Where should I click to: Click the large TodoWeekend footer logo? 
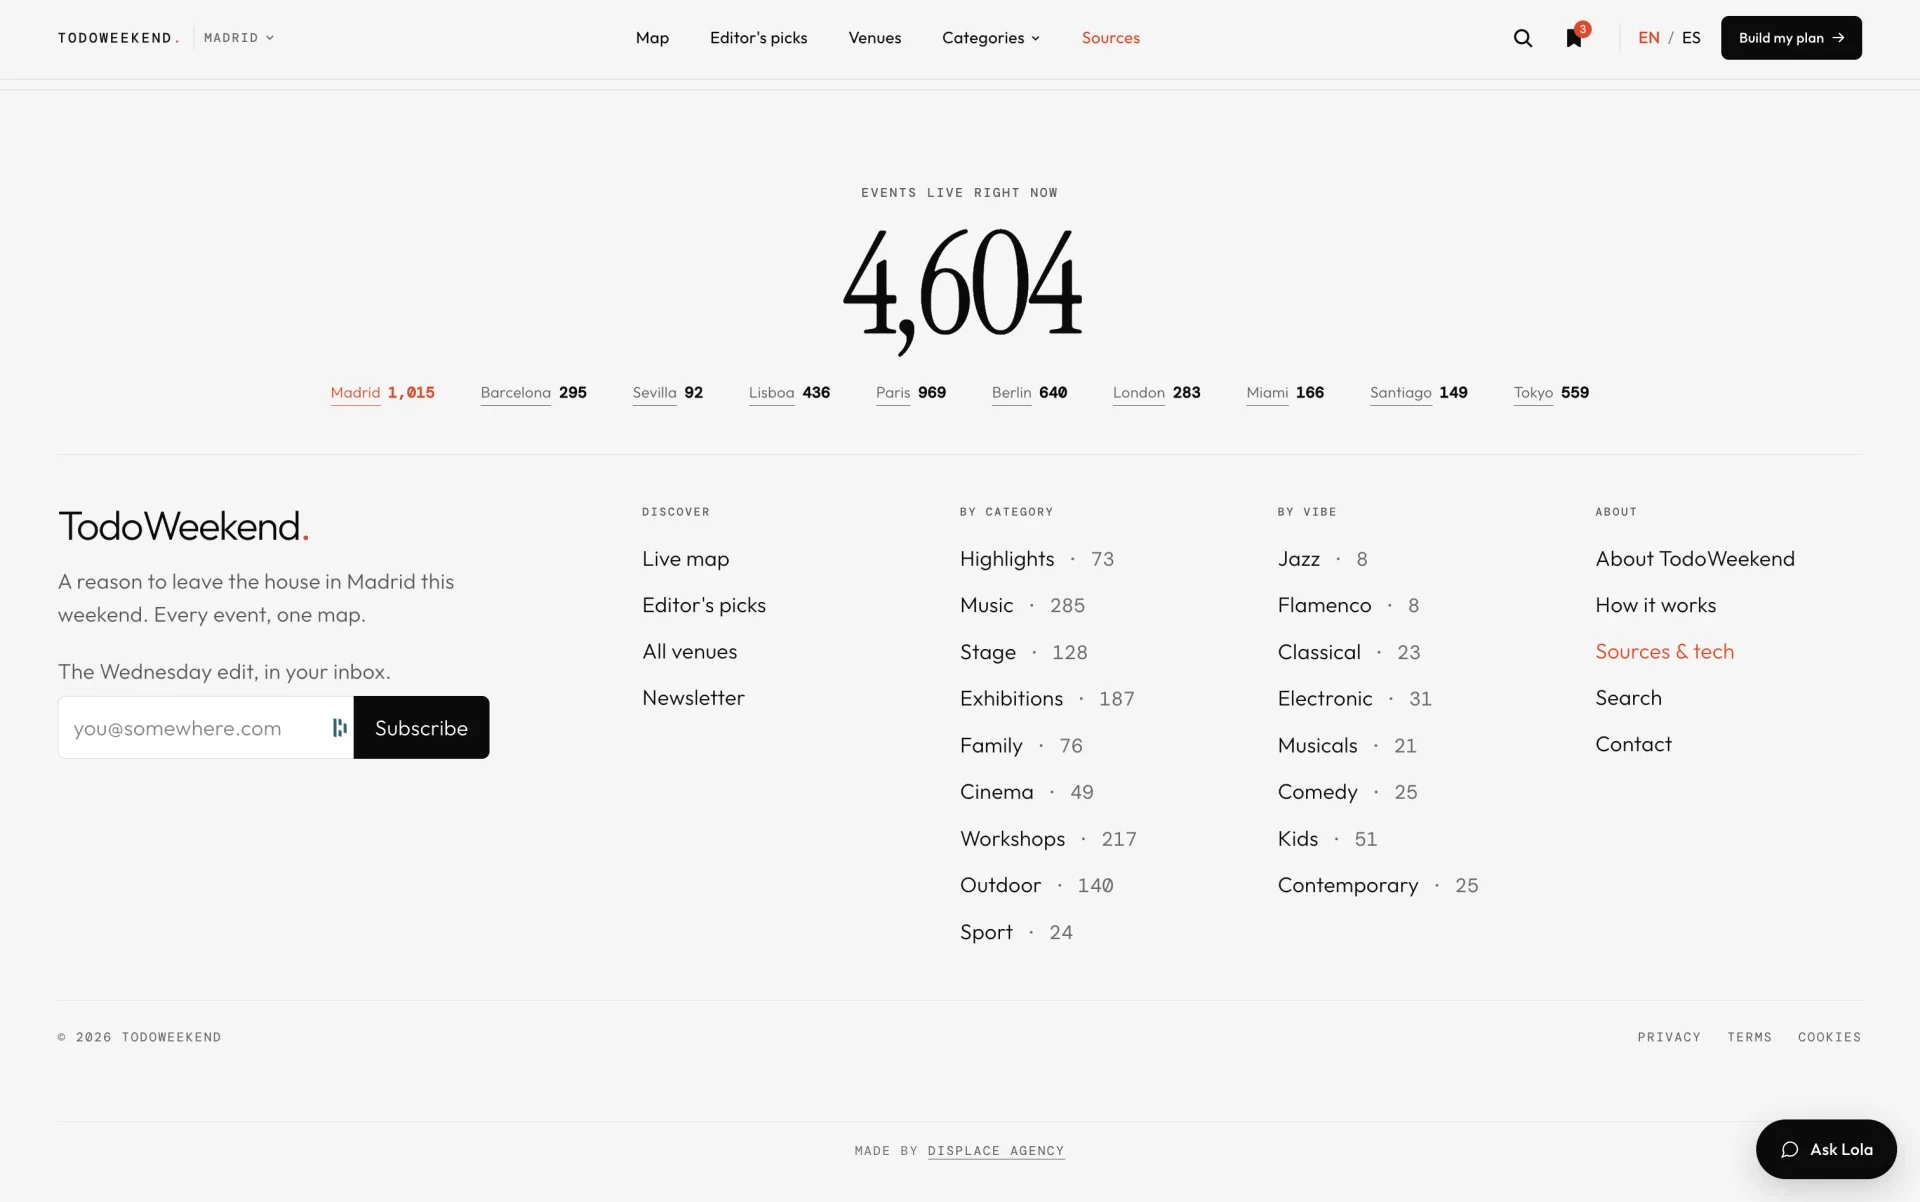point(183,526)
